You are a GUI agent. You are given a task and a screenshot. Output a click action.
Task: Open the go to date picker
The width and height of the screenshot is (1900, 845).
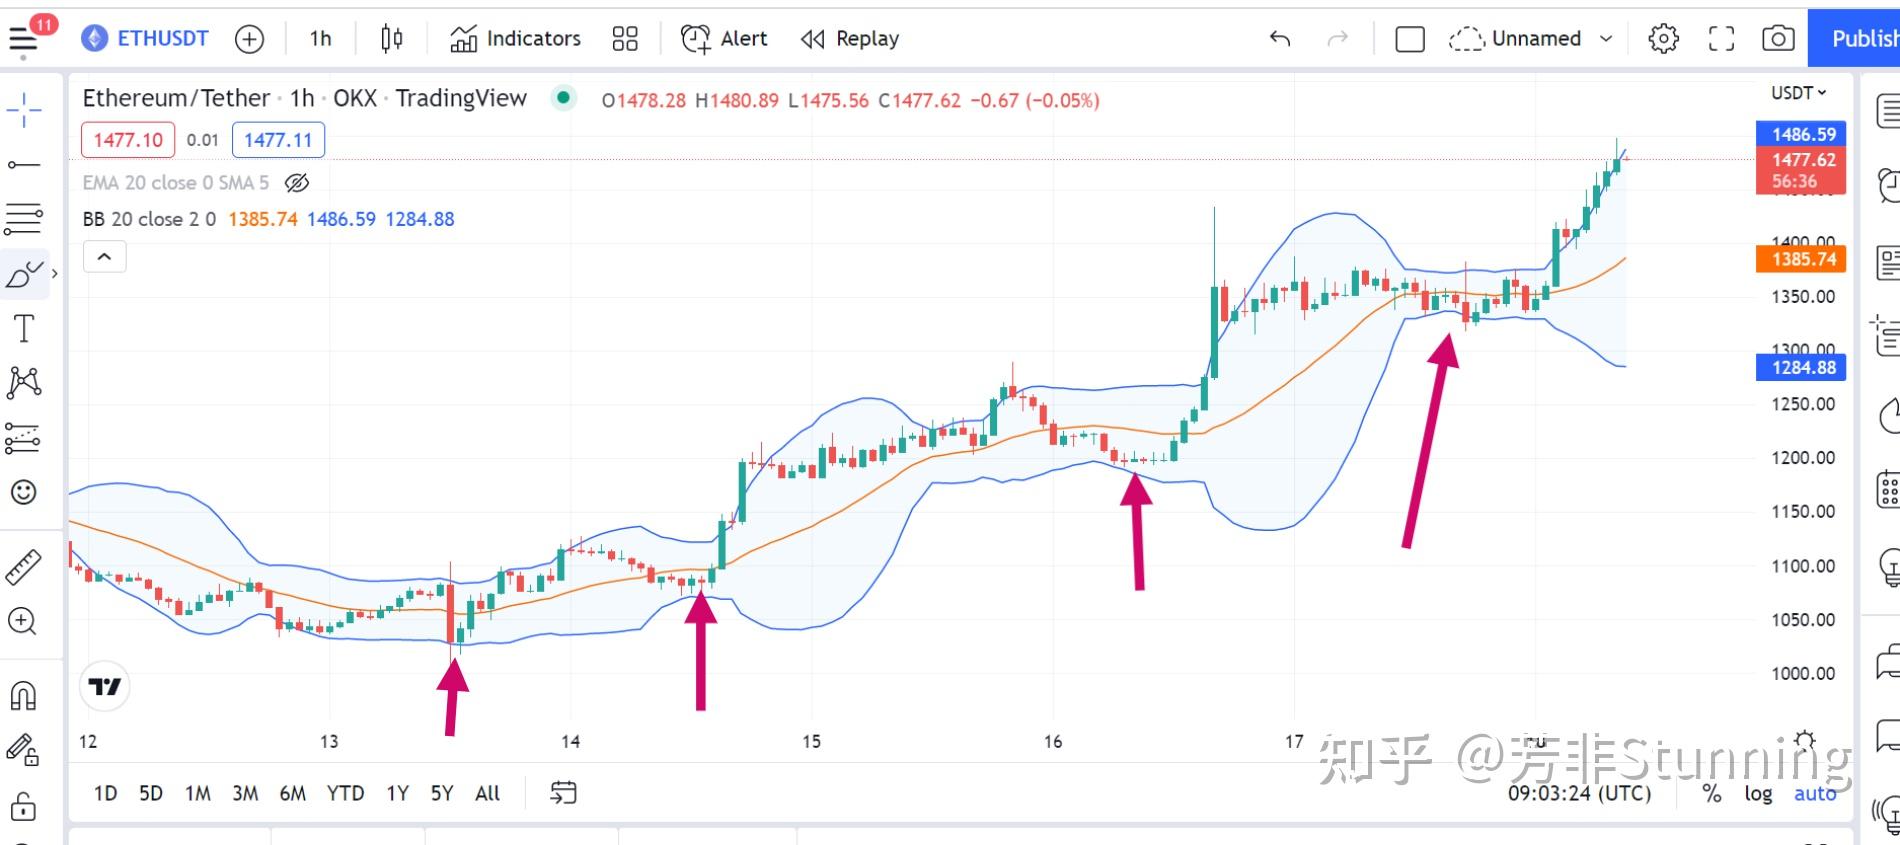(x=564, y=793)
